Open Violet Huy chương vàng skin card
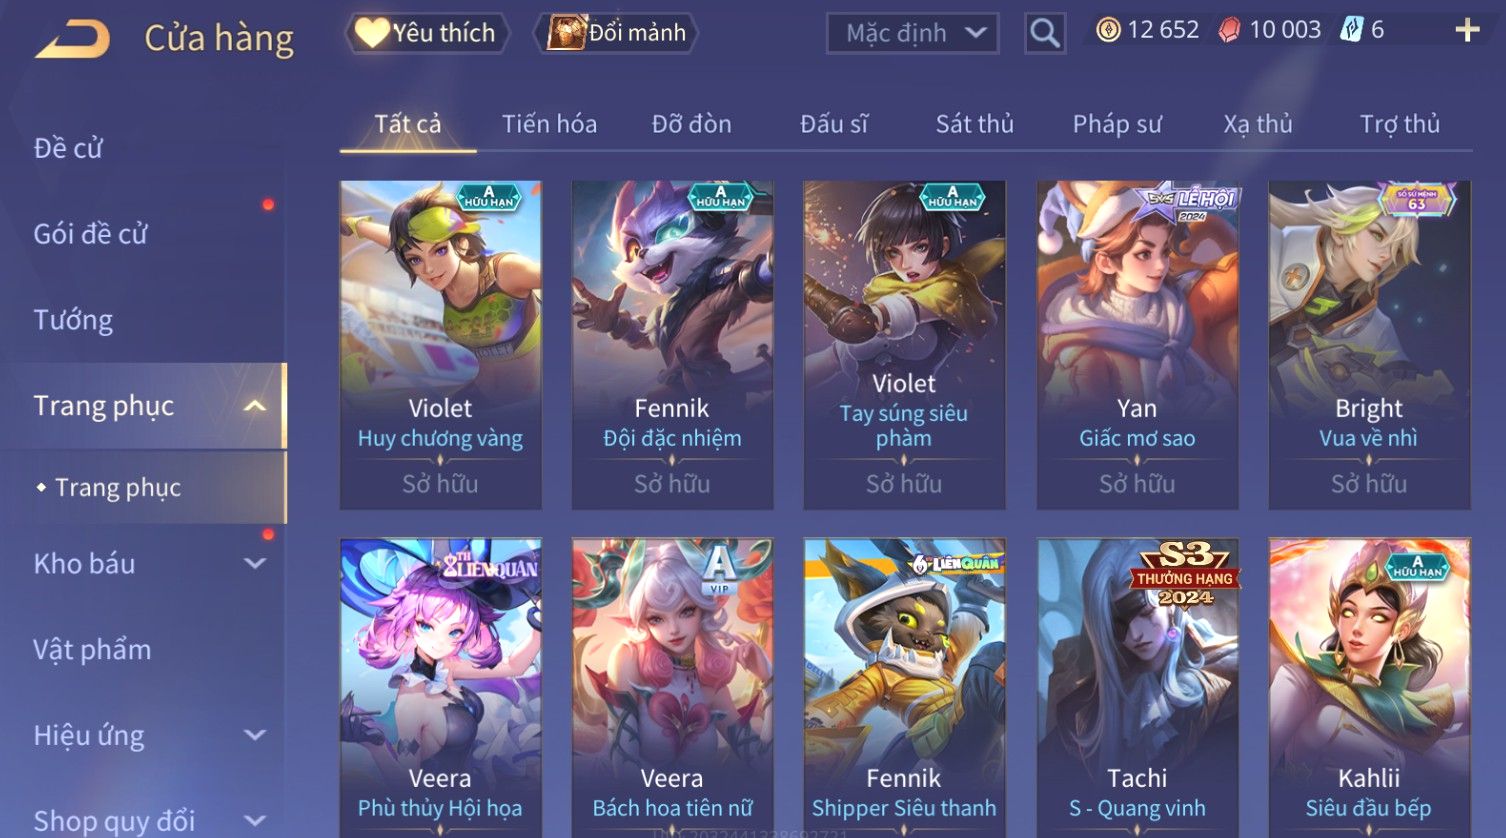 pos(440,345)
